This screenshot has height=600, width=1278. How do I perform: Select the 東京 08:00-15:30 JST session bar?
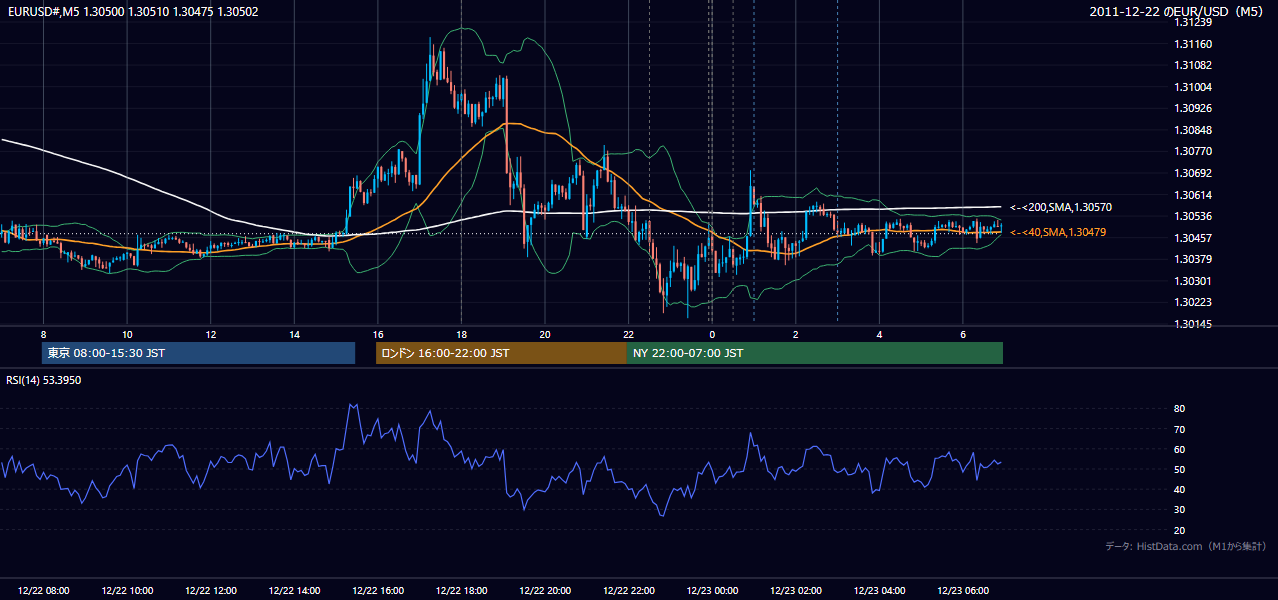pos(199,353)
